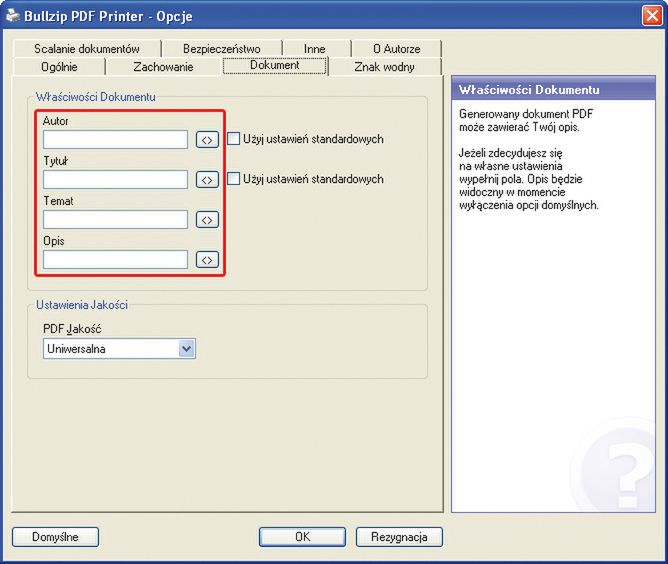Image resolution: width=668 pixels, height=564 pixels.
Task: Click the Bullzip printer icon in title bar
Action: [12, 16]
